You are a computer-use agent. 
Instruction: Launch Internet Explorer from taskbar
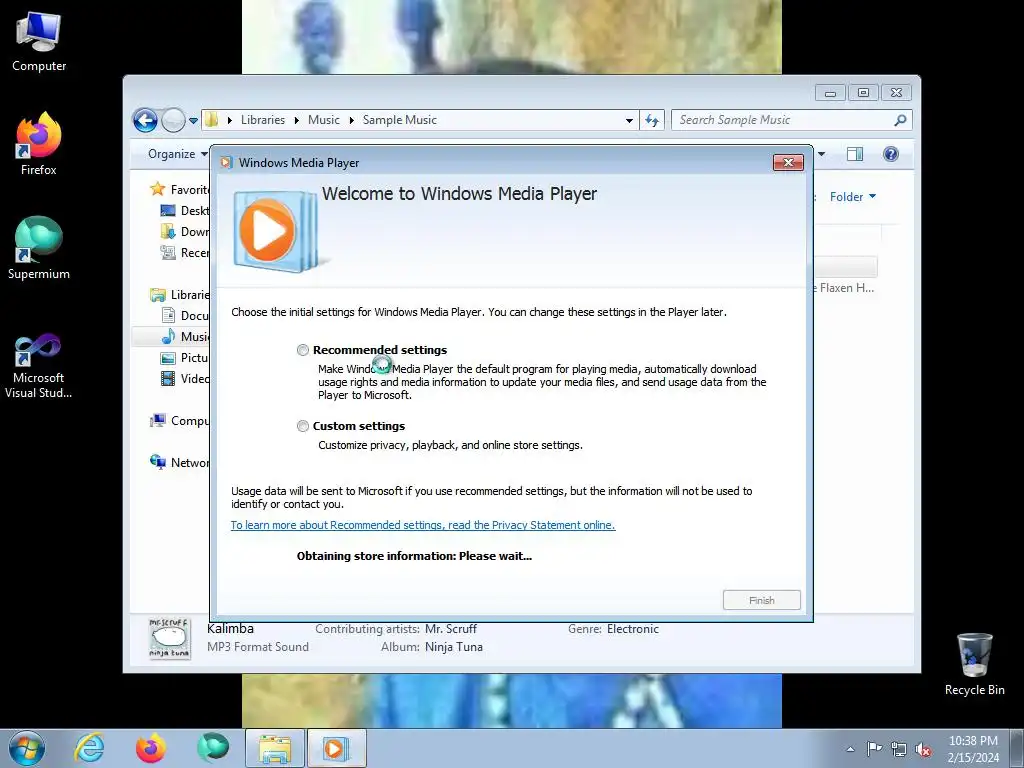89,748
